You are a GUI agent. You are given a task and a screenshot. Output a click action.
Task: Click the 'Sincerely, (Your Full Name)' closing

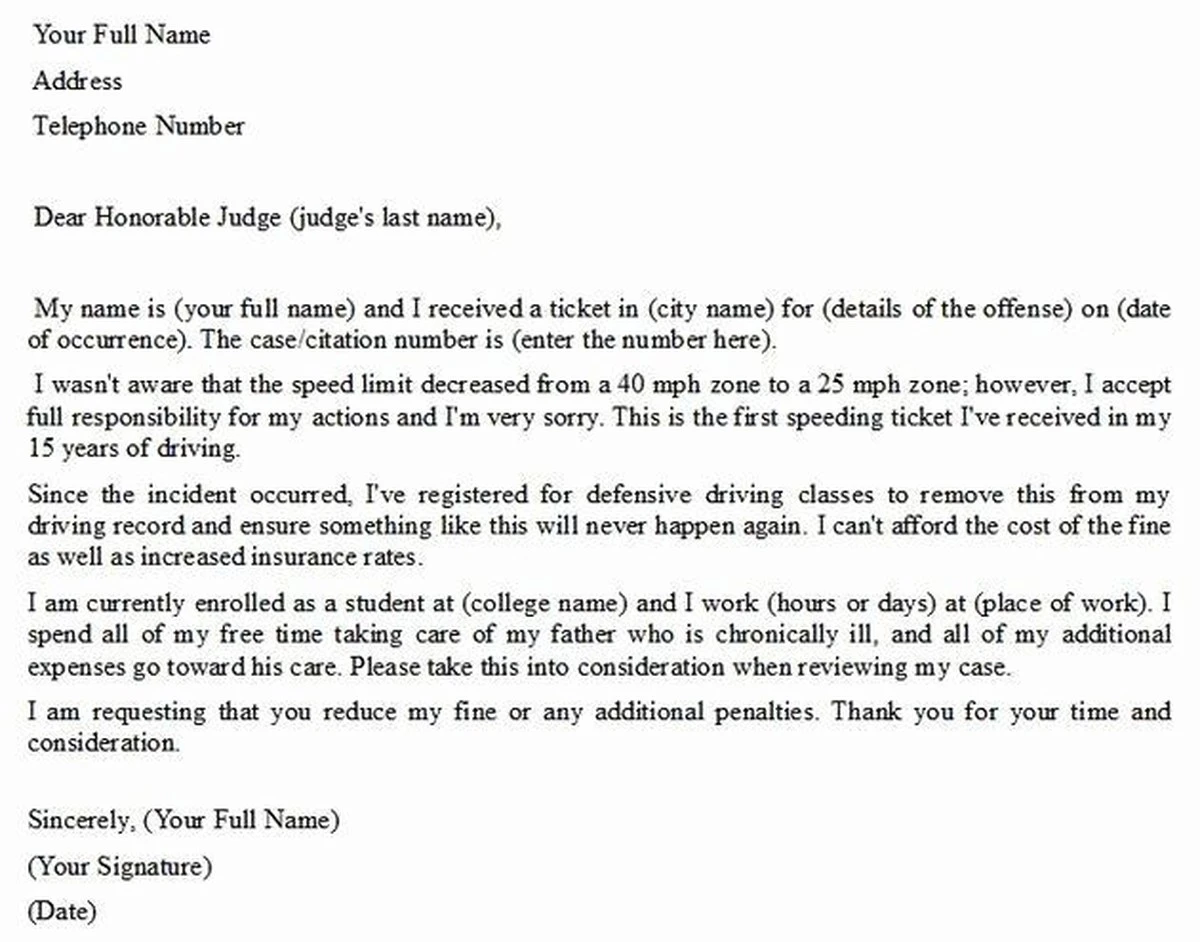point(184,821)
